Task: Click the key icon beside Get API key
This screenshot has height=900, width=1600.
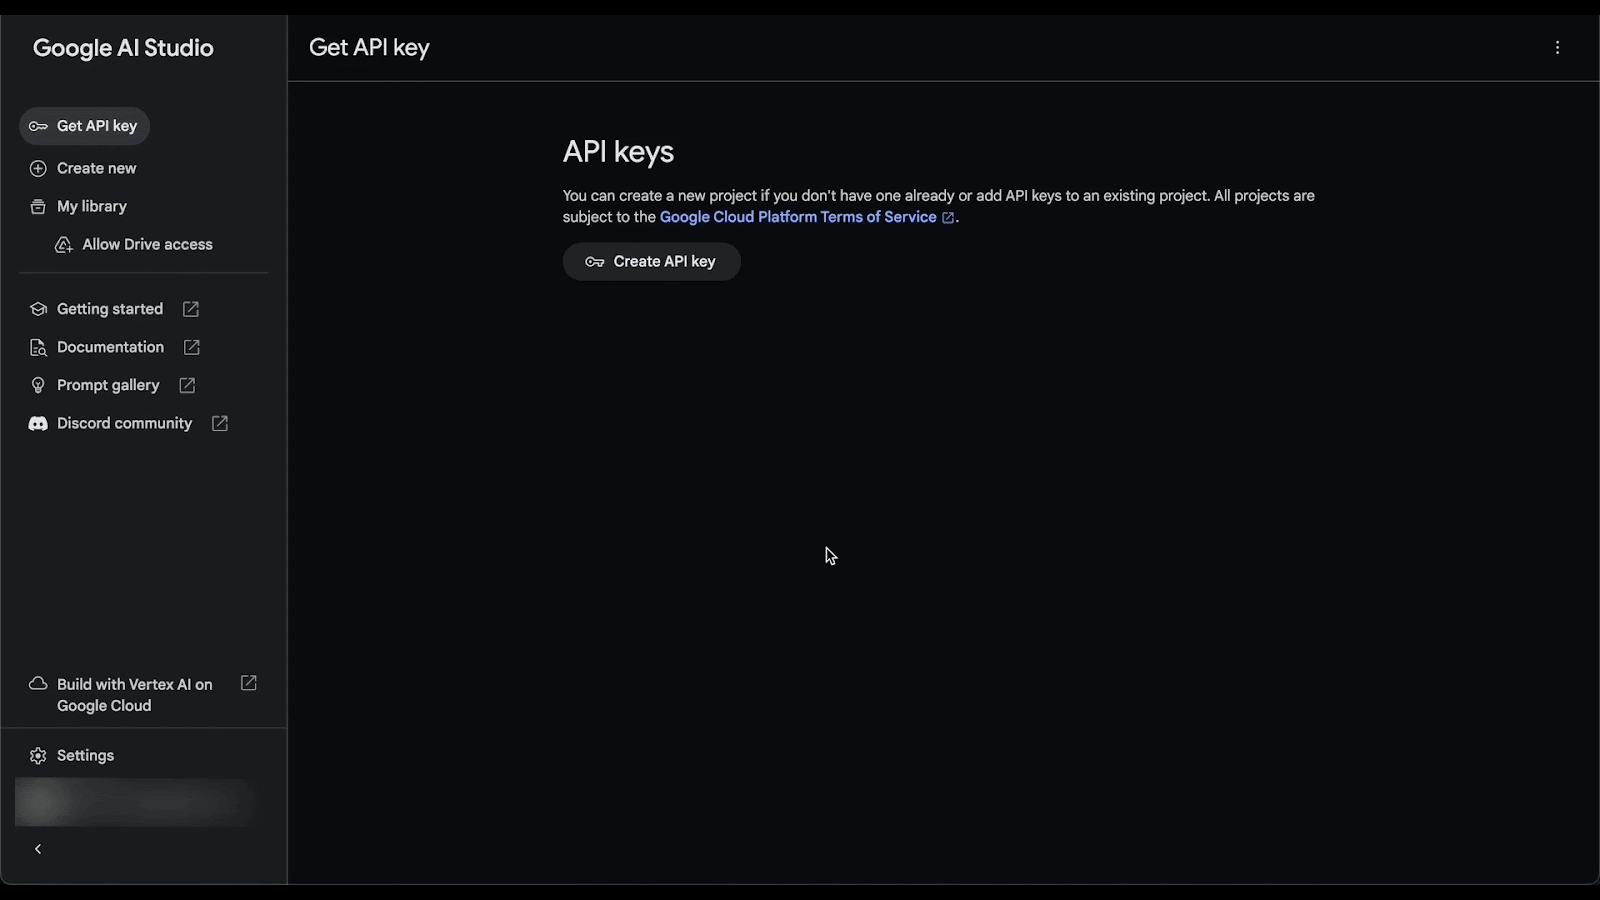Action: [x=38, y=126]
